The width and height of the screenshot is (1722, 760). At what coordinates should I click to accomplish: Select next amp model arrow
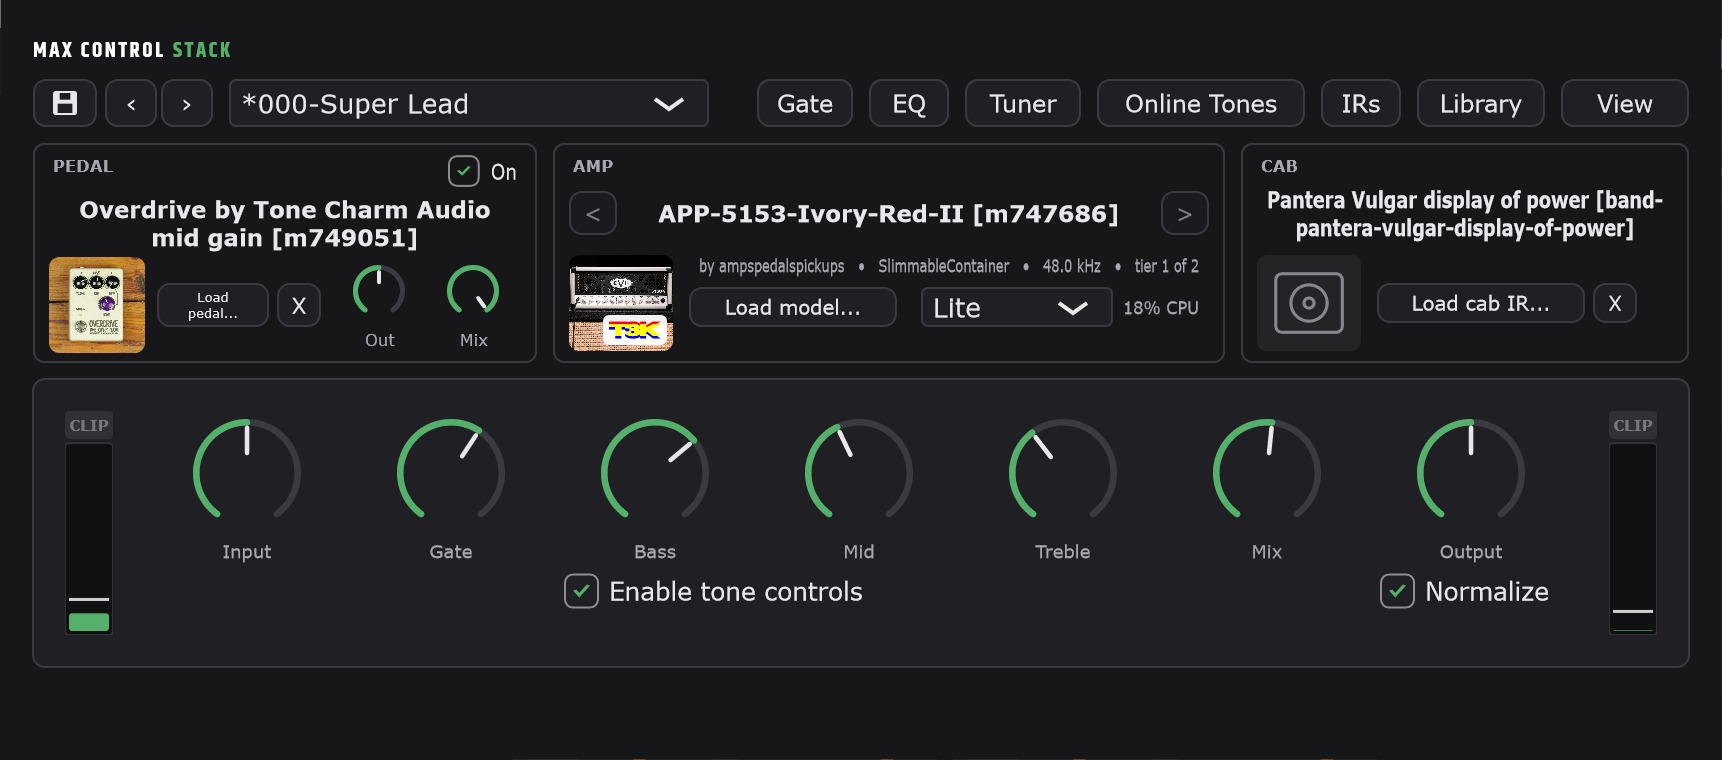1185,213
